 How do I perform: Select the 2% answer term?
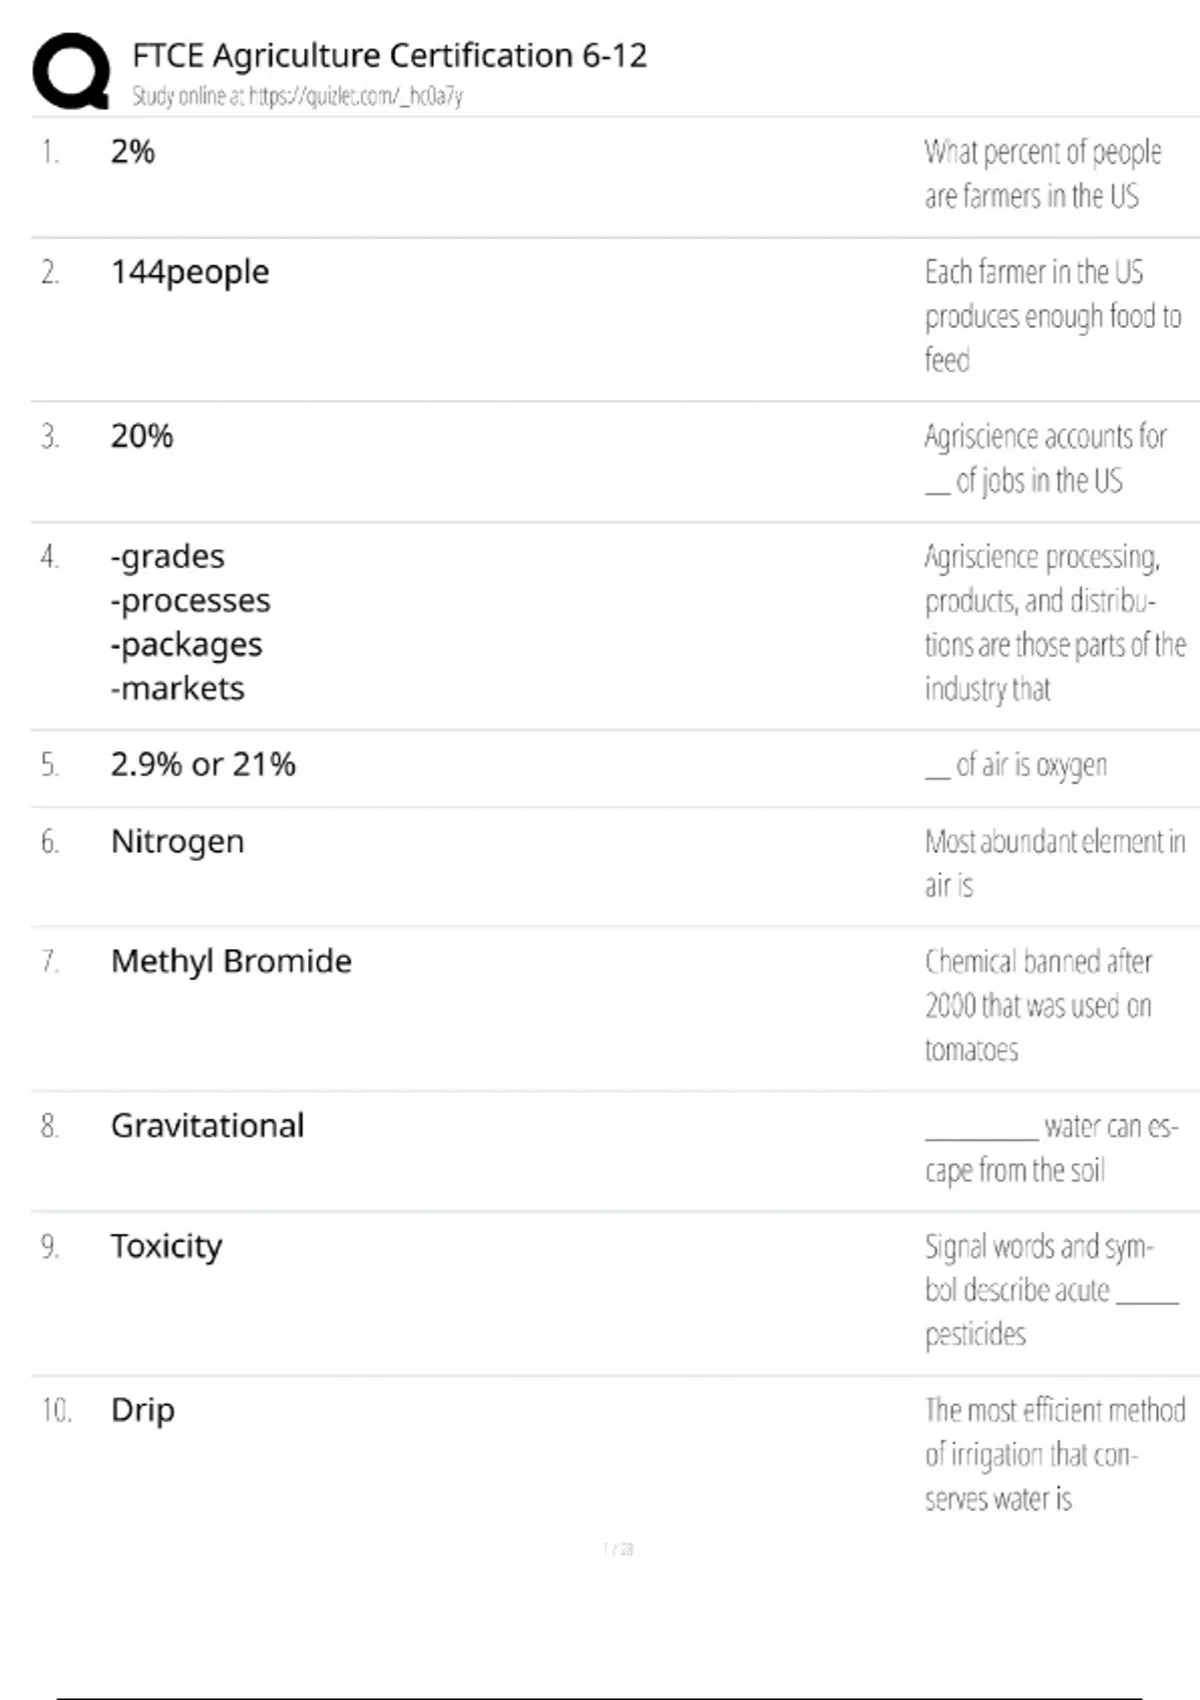pos(133,152)
